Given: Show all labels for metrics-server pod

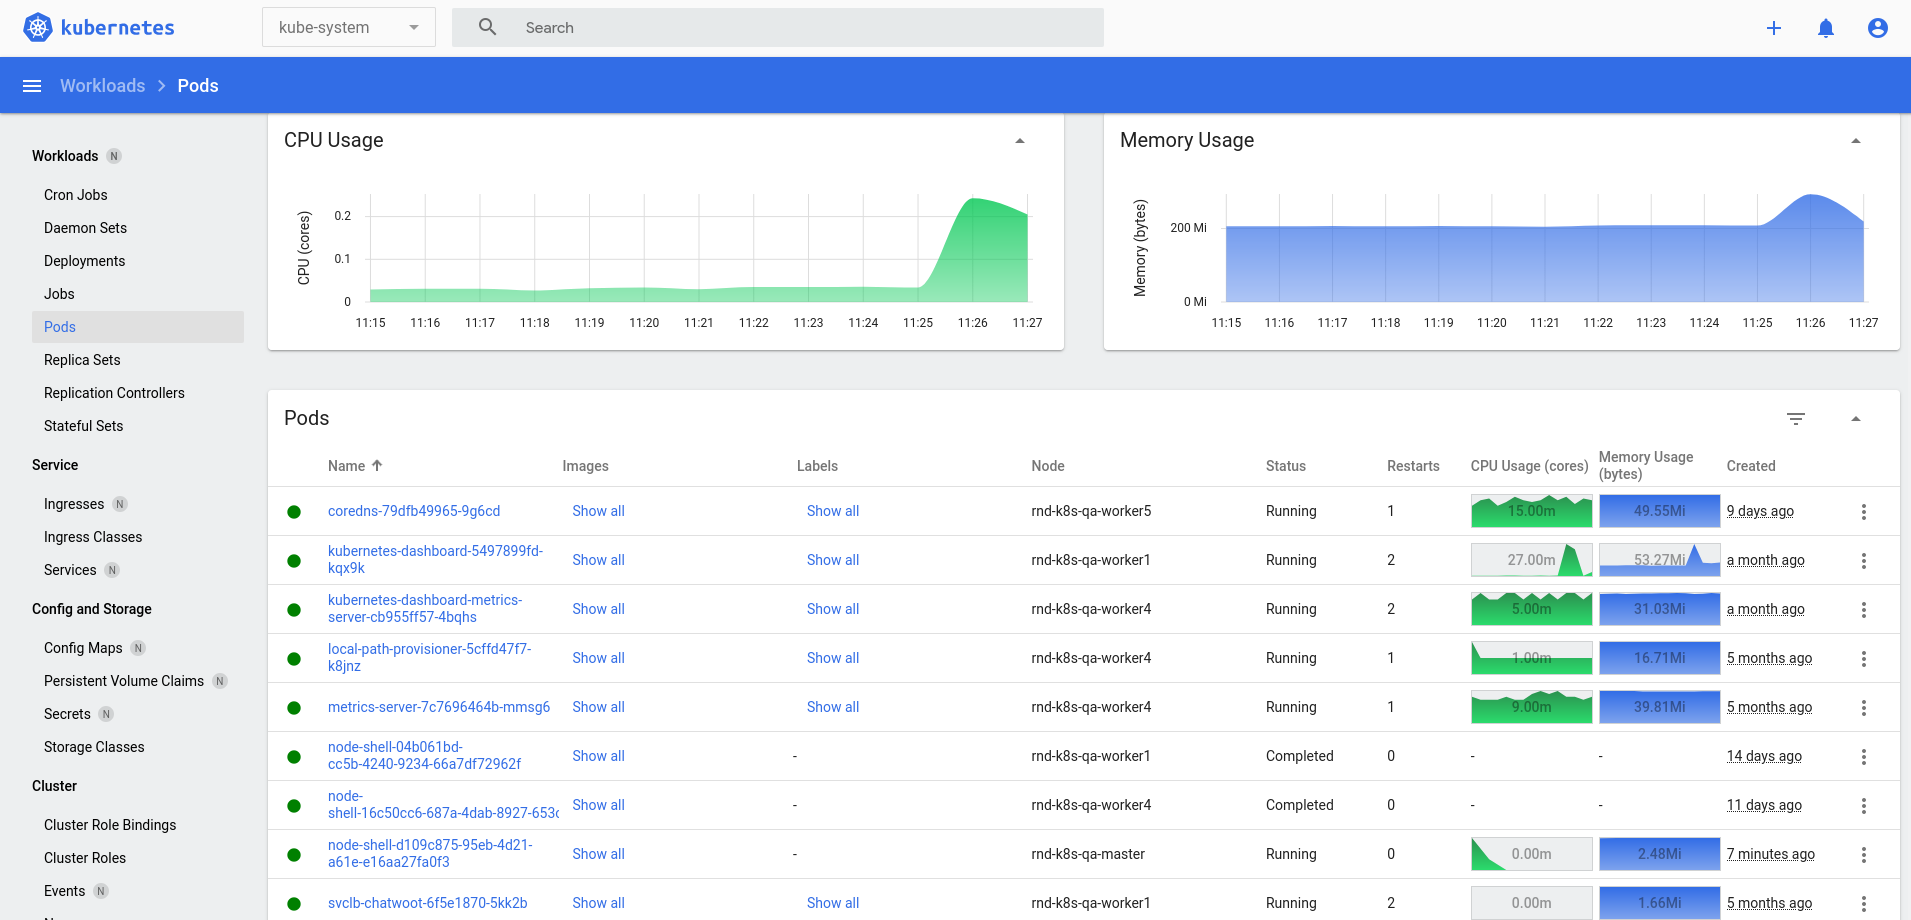Looking at the screenshot, I should coord(833,707).
